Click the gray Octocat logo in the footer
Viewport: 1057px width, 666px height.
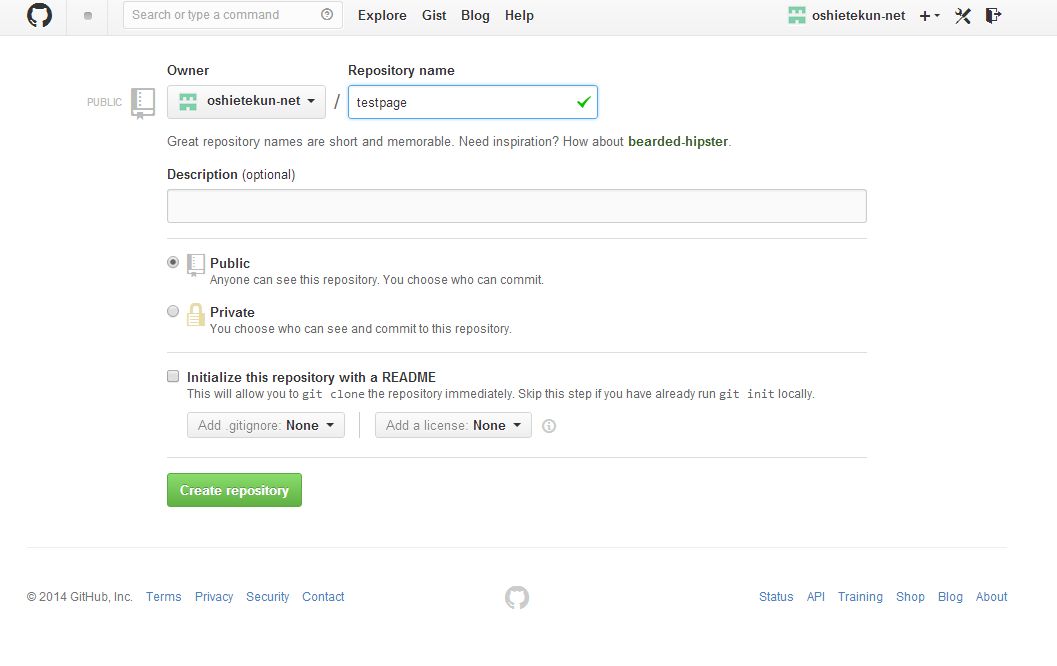517,597
